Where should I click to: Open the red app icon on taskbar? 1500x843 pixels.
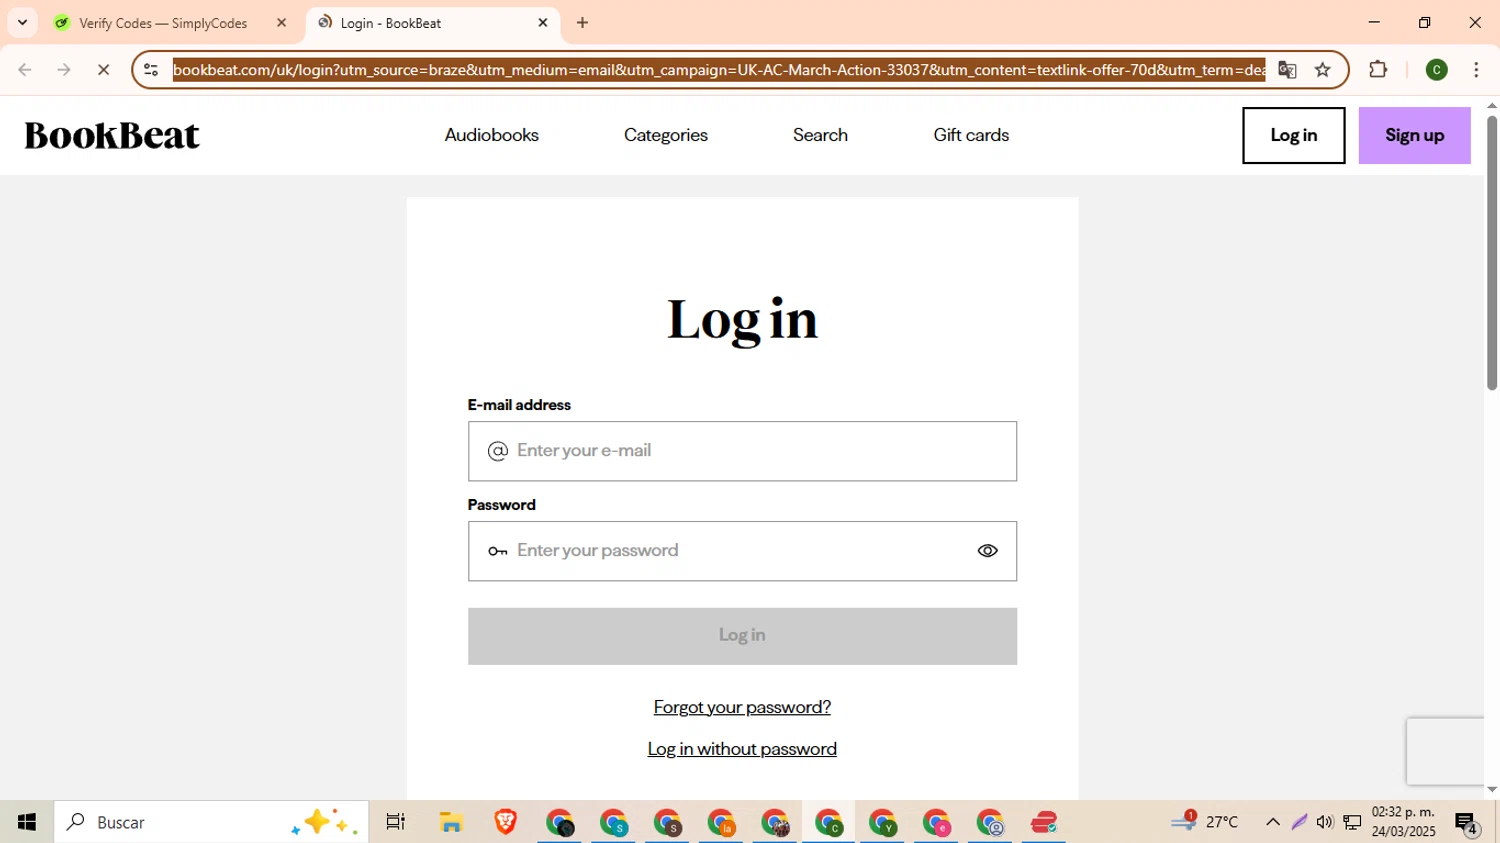1044,823
